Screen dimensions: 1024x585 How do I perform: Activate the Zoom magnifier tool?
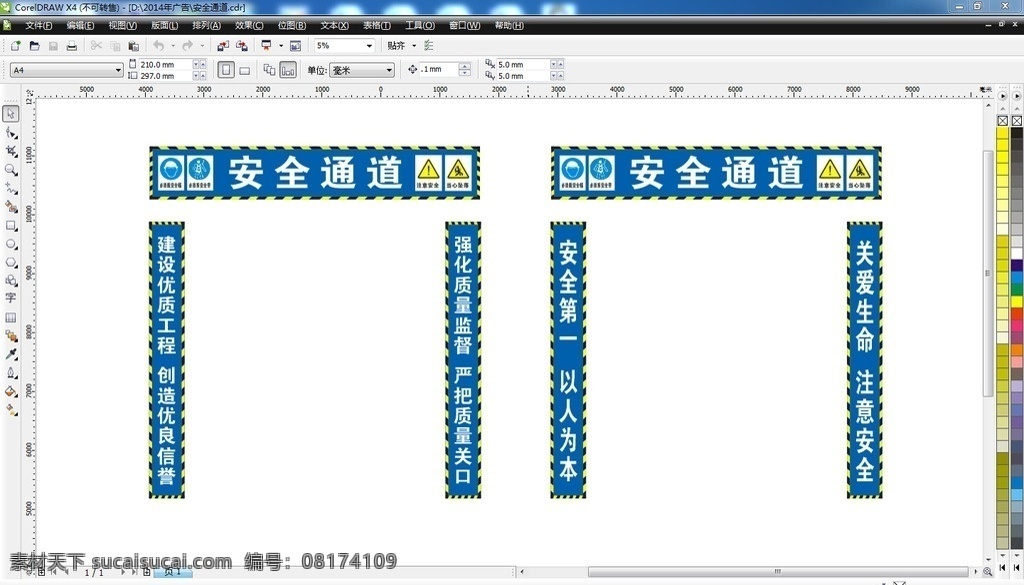pyautogui.click(x=10, y=170)
